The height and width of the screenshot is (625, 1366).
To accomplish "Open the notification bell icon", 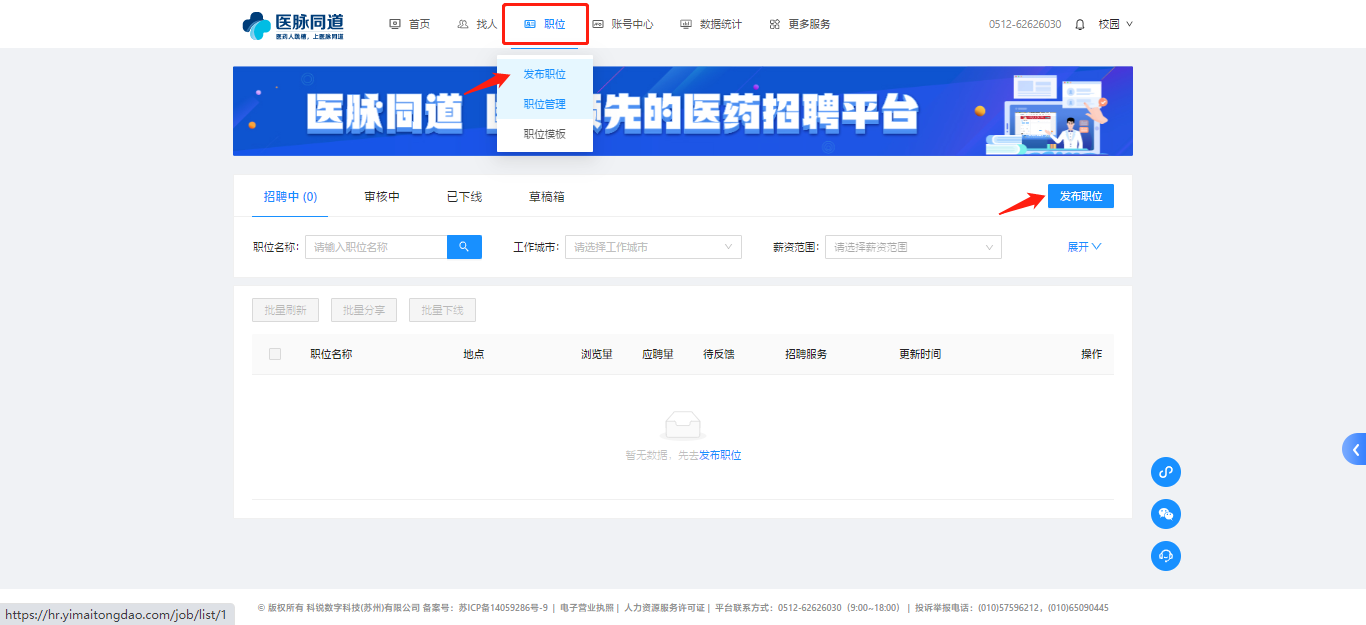I will click(x=1080, y=24).
